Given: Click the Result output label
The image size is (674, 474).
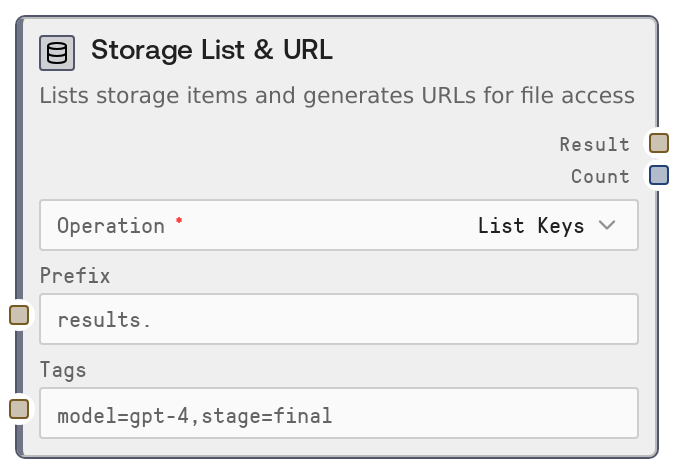Looking at the screenshot, I should 594,144.
